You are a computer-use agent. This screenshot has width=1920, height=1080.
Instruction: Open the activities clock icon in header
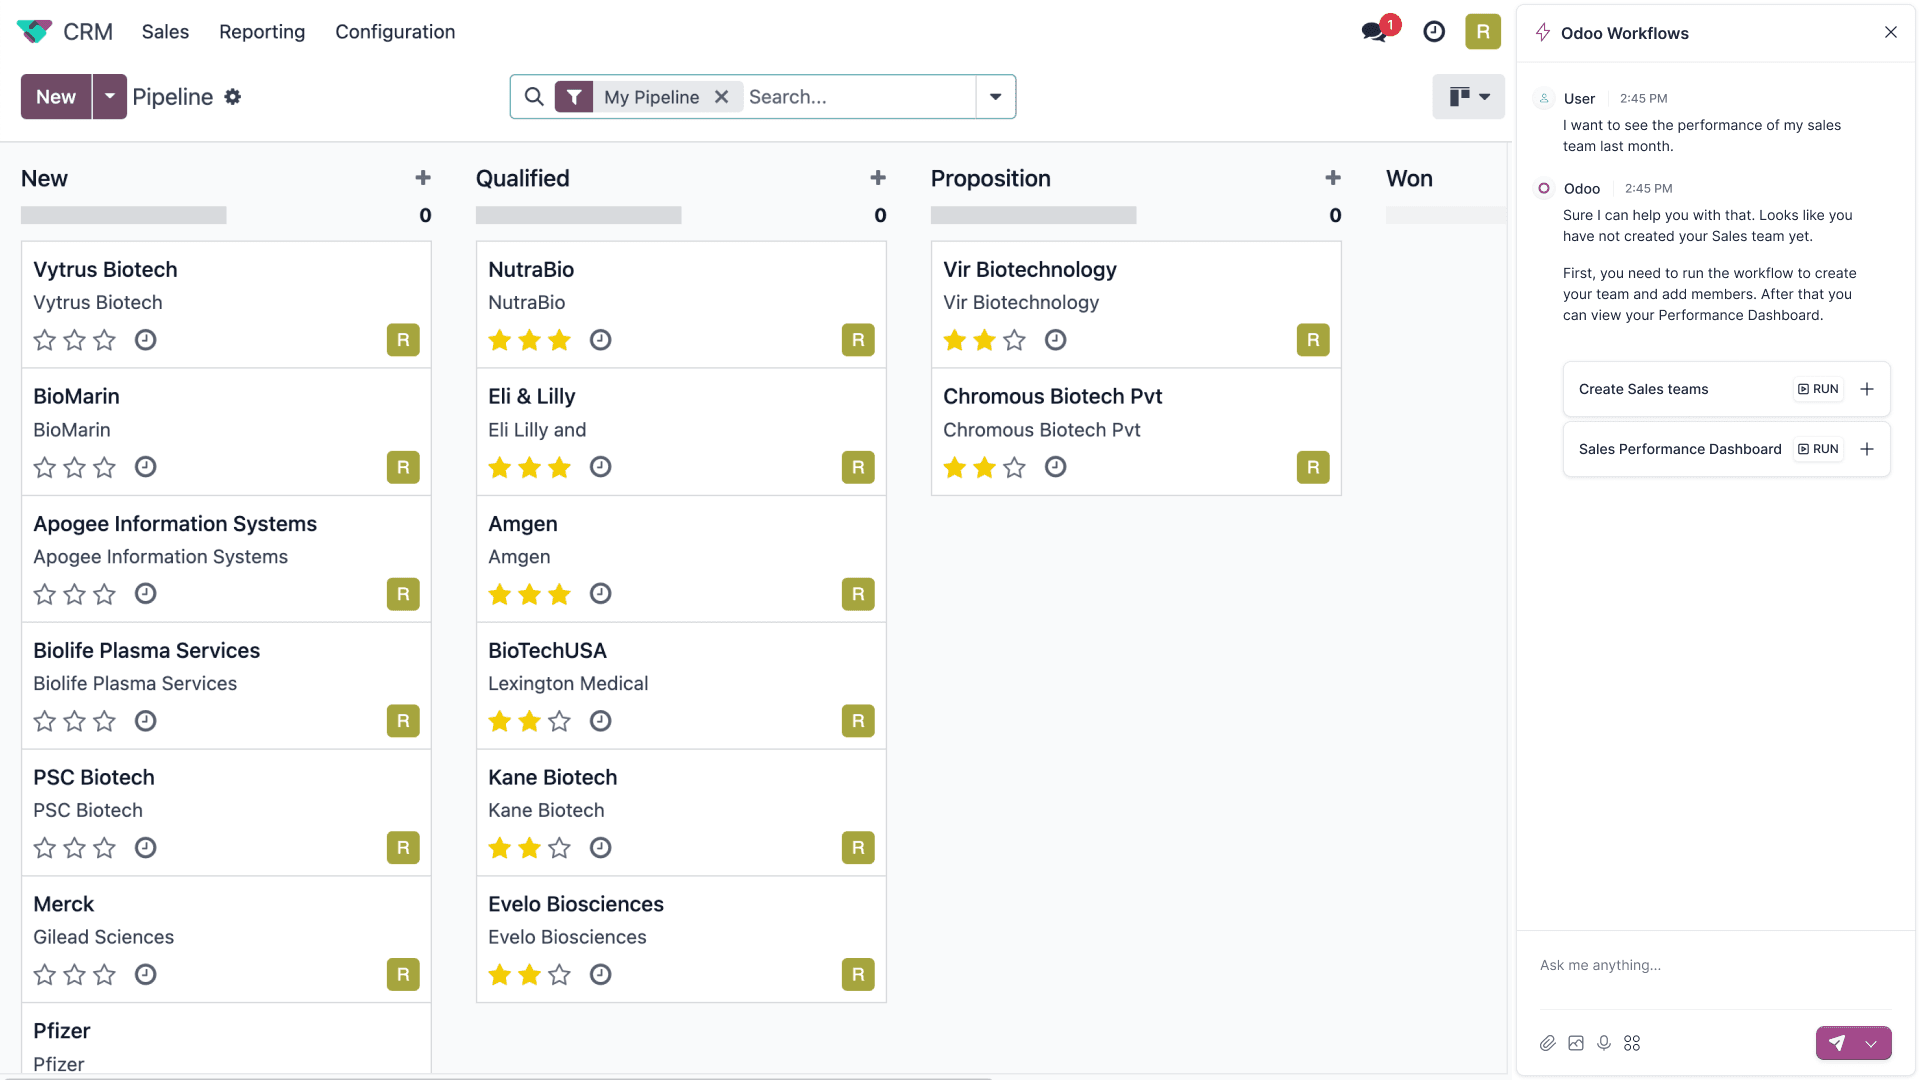[1434, 32]
